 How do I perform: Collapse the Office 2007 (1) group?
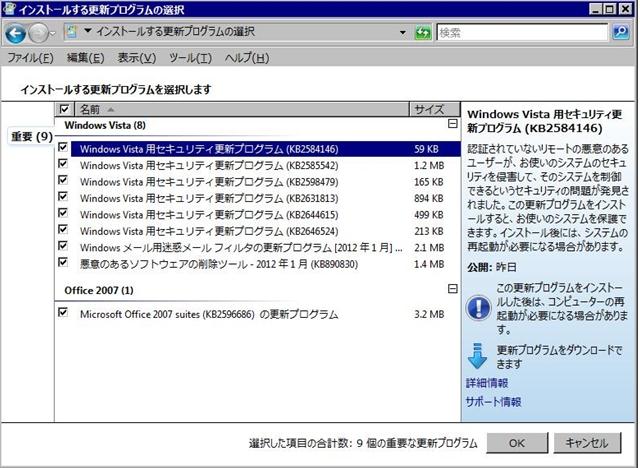tap(453, 289)
